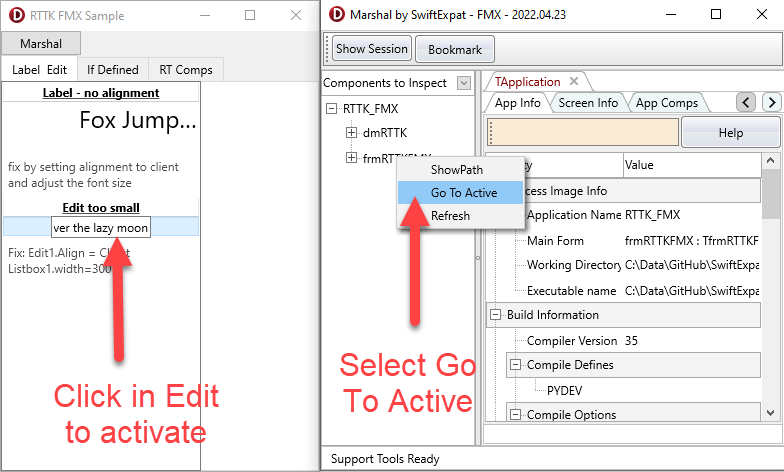Open the If Defined tab
The image size is (784, 472).
pos(113,70)
